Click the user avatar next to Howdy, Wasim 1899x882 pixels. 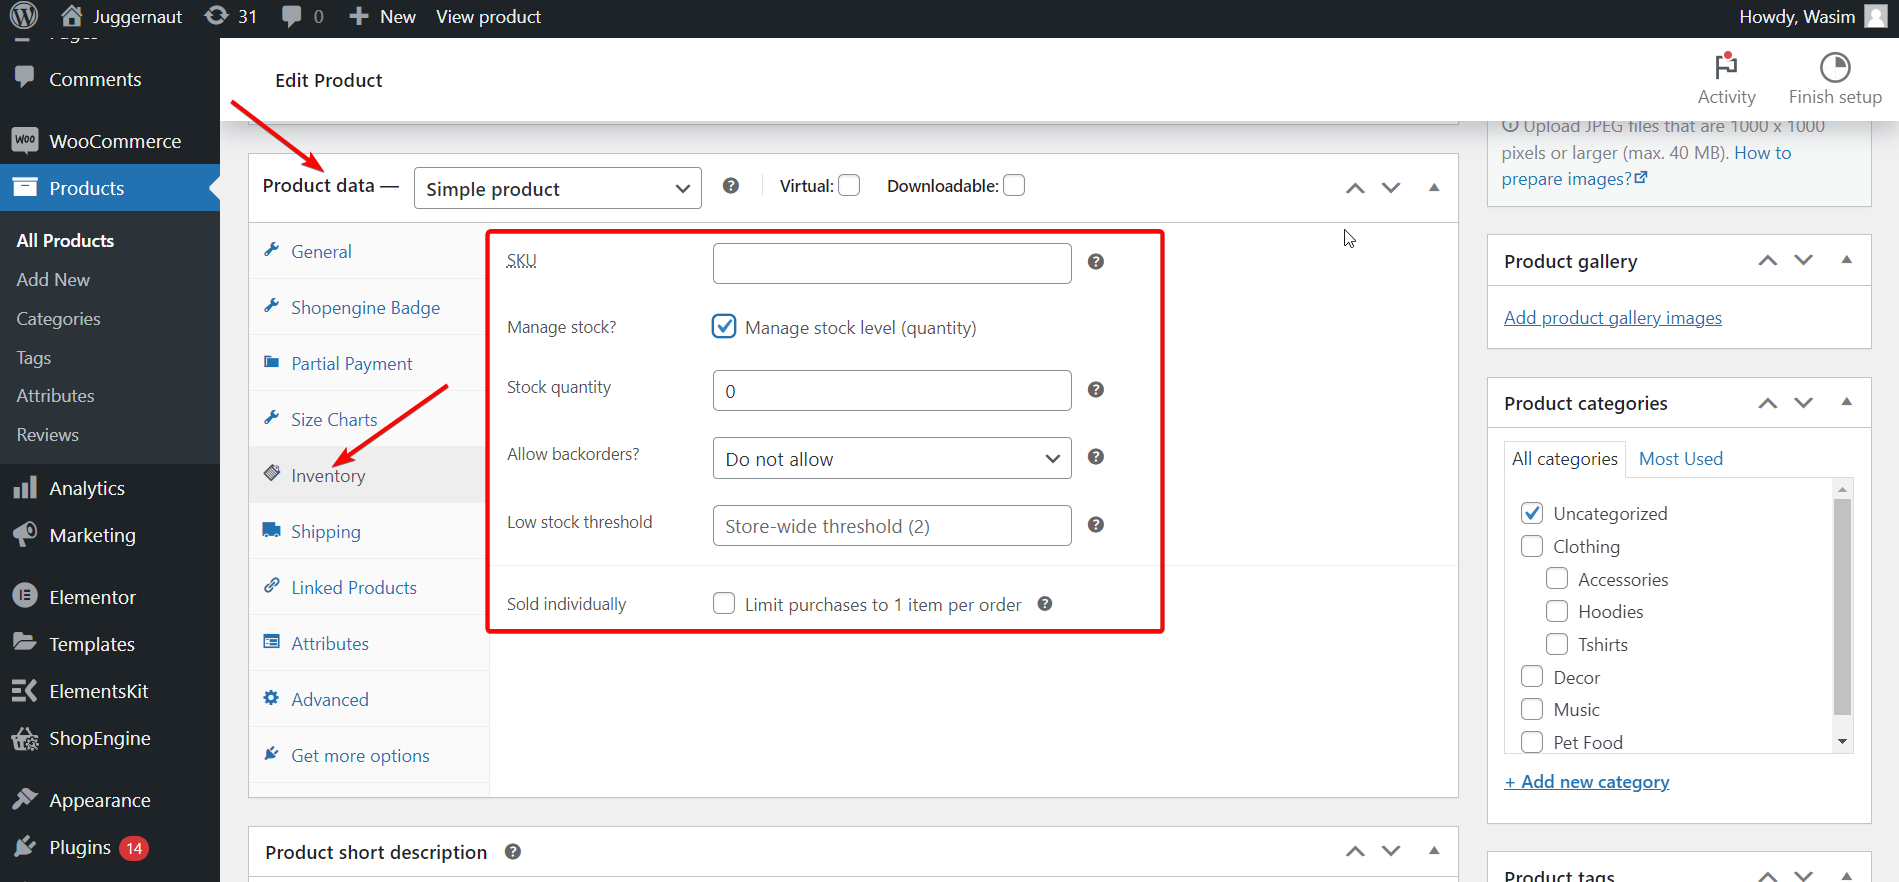[x=1876, y=16]
